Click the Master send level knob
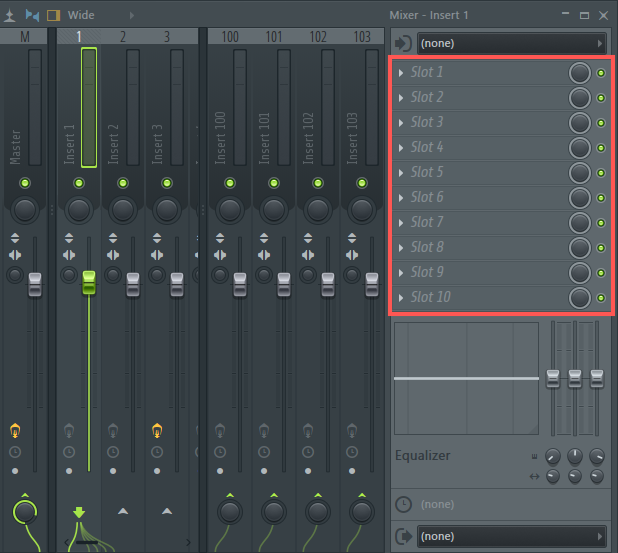618x553 pixels. (25, 512)
